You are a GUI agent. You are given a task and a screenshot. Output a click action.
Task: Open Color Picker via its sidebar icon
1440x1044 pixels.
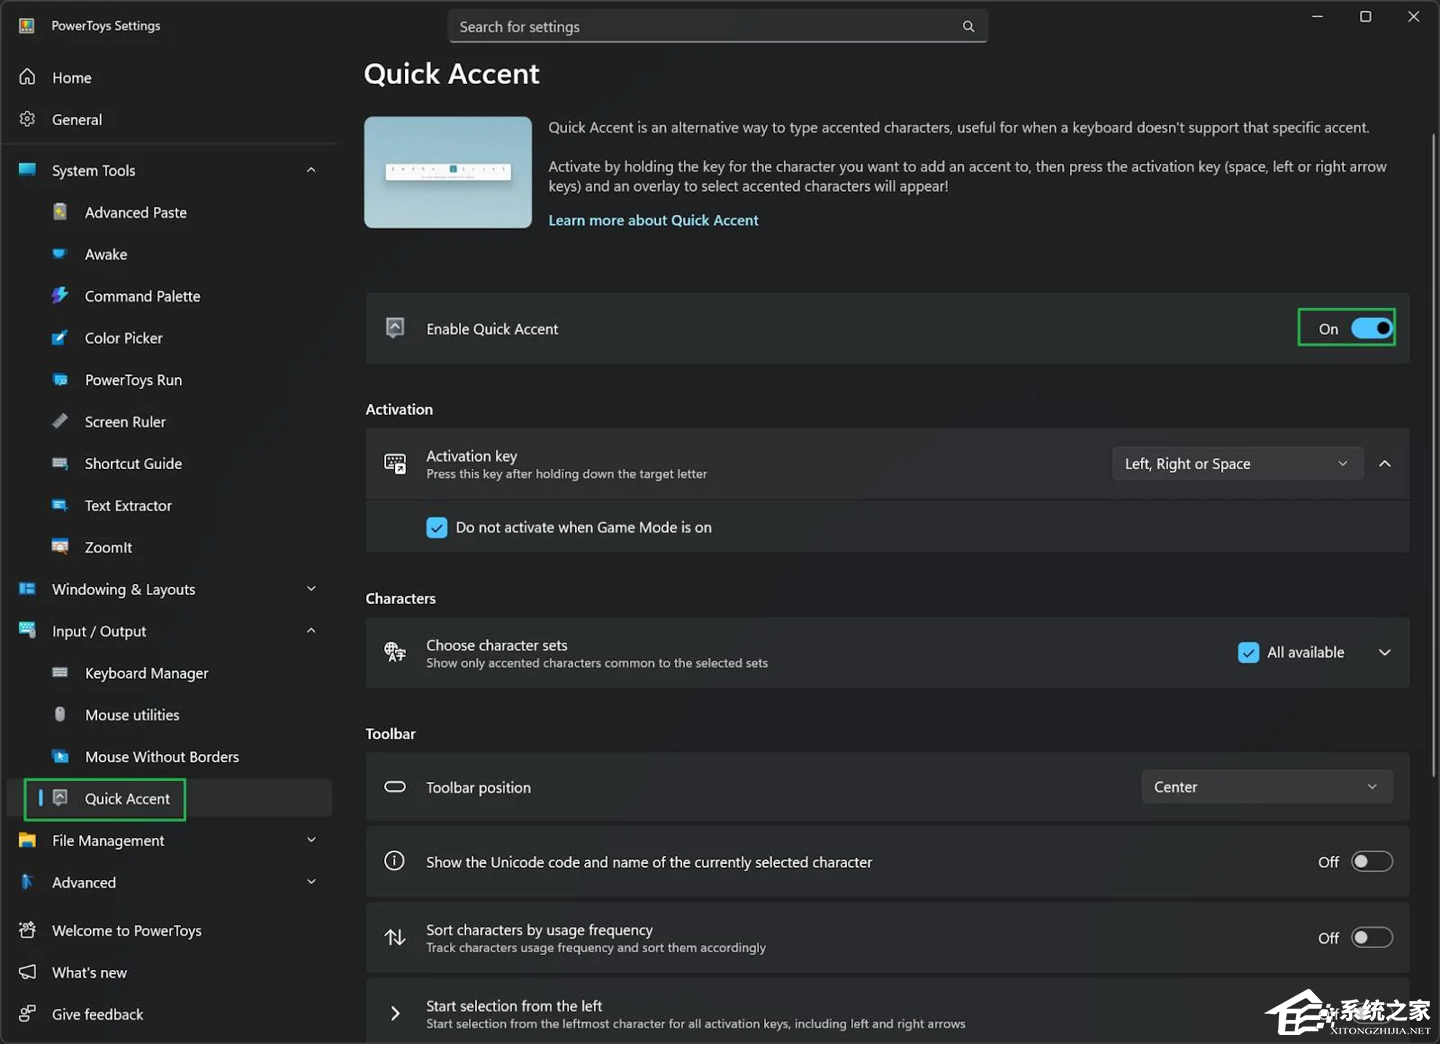pos(60,338)
